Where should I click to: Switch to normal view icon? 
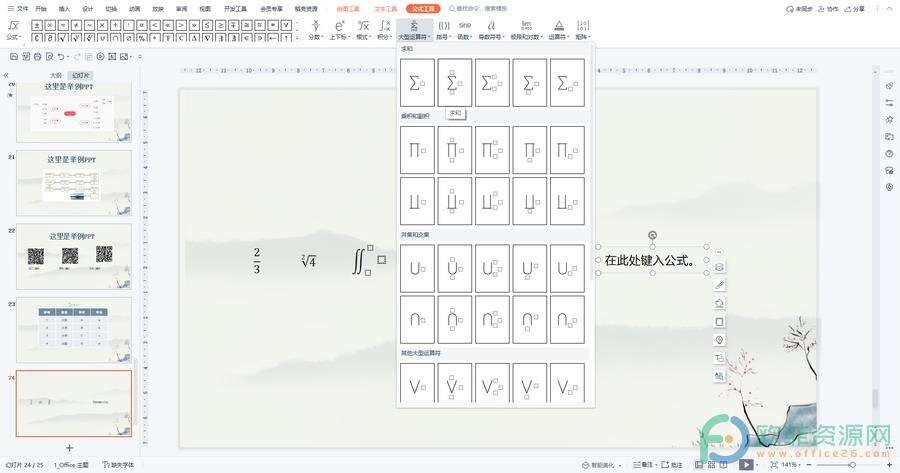point(699,464)
